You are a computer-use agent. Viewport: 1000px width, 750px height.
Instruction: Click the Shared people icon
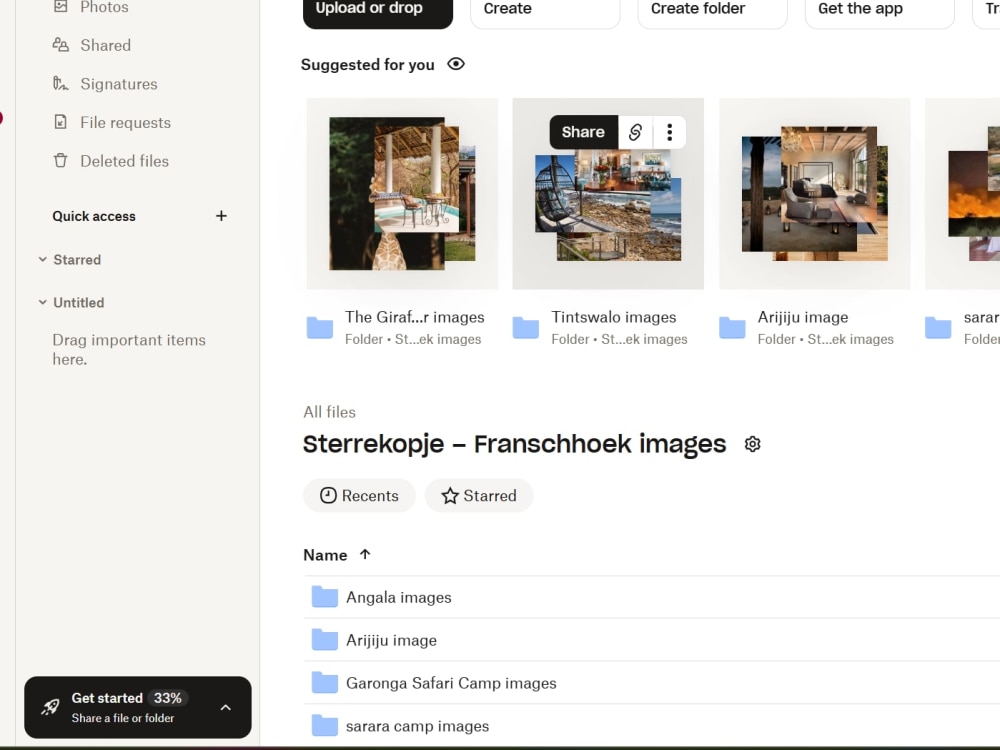pyautogui.click(x=61, y=45)
